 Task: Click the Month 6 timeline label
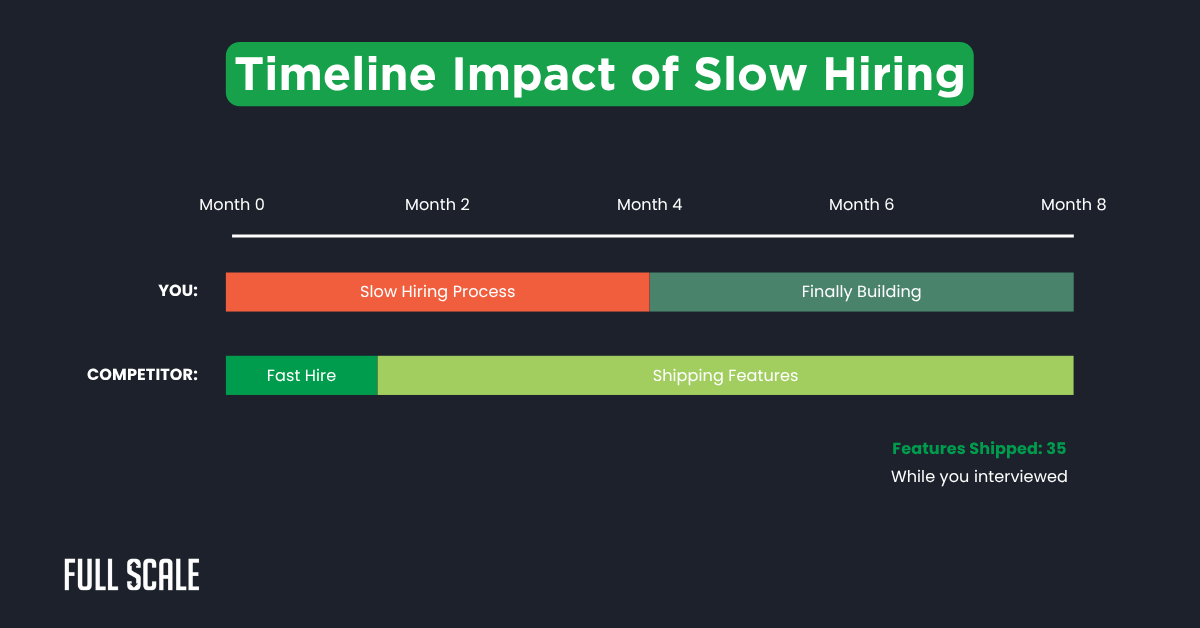click(861, 204)
